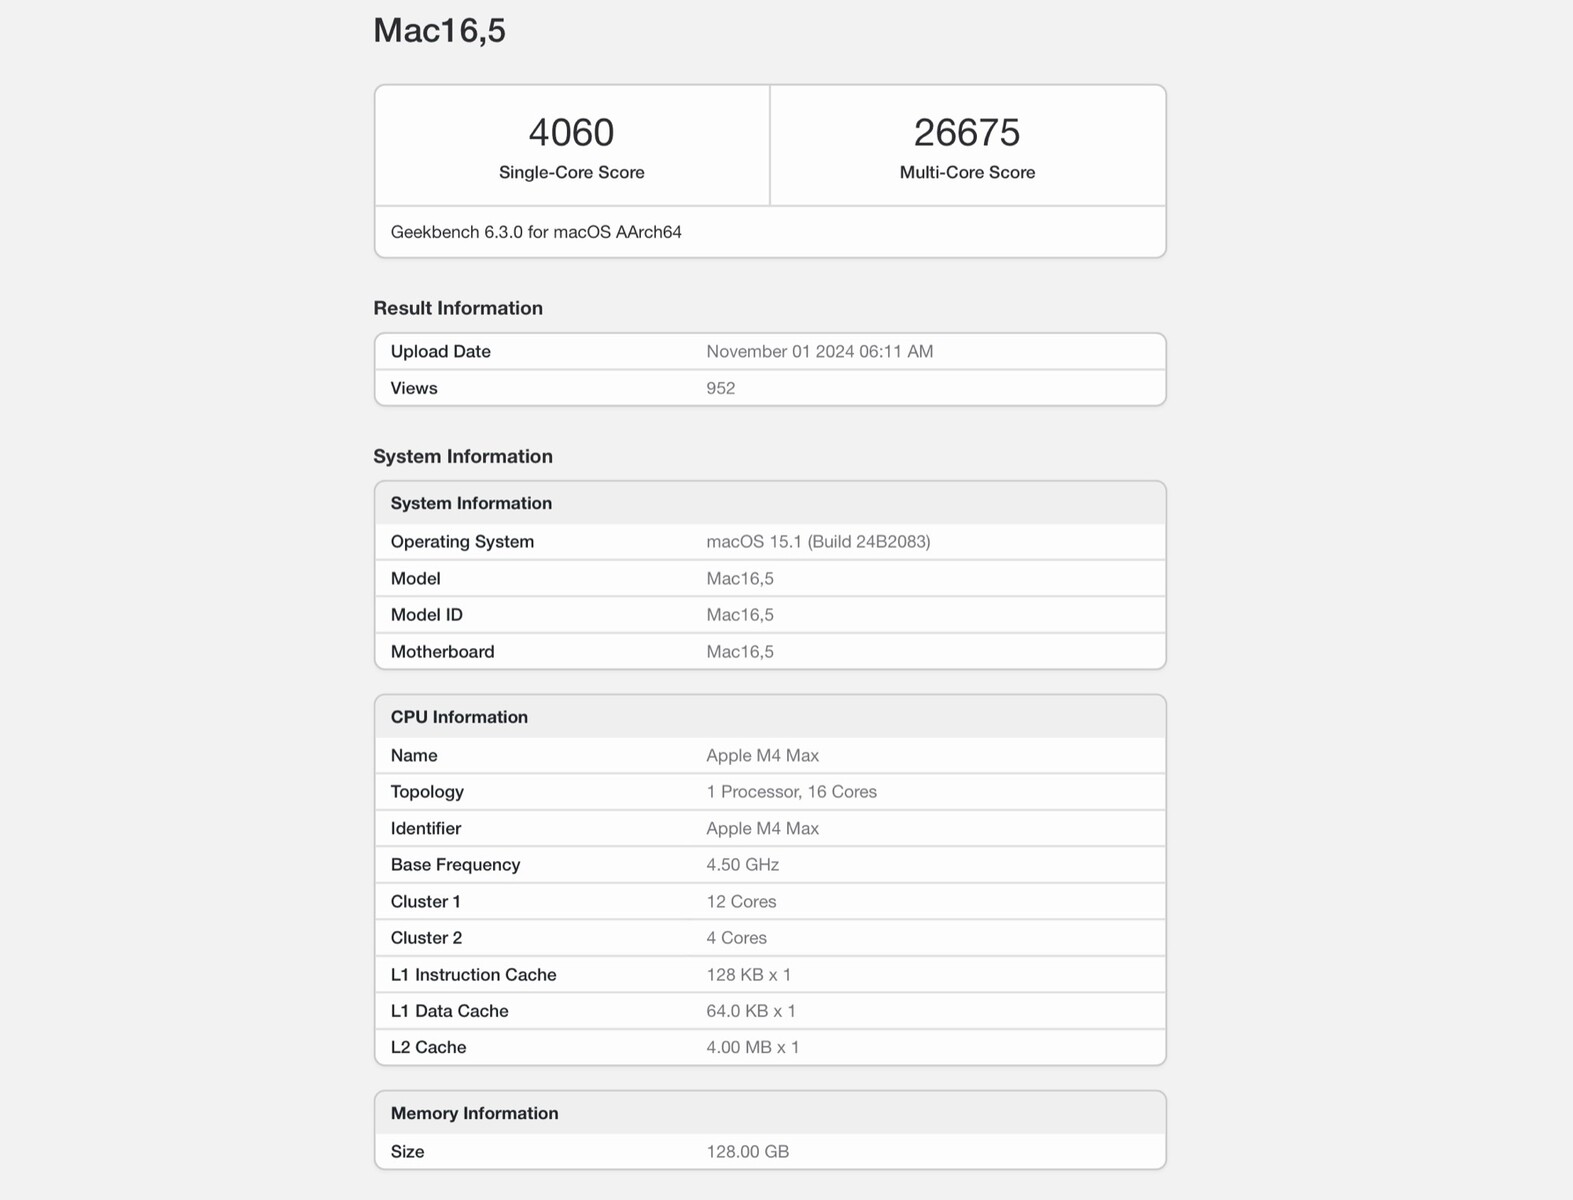Click the CPU Information table header
This screenshot has width=1573, height=1200.
click(x=459, y=717)
